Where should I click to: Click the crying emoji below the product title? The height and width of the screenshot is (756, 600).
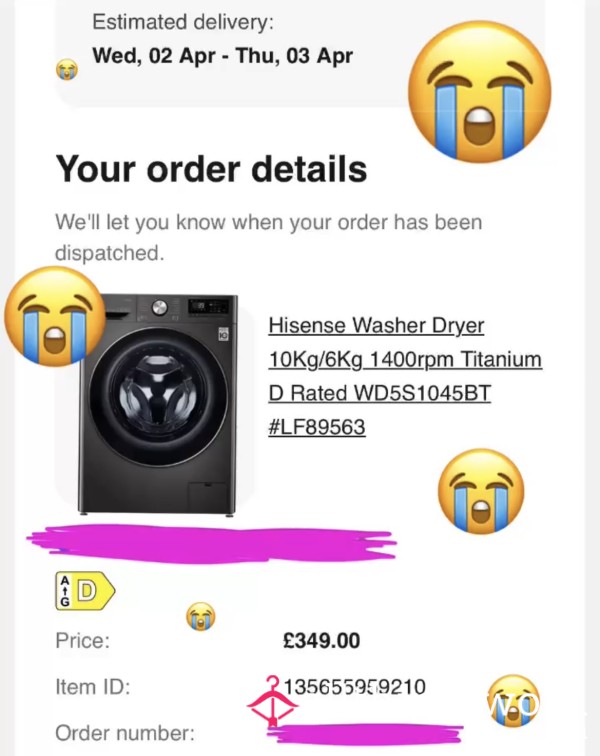pos(481,491)
